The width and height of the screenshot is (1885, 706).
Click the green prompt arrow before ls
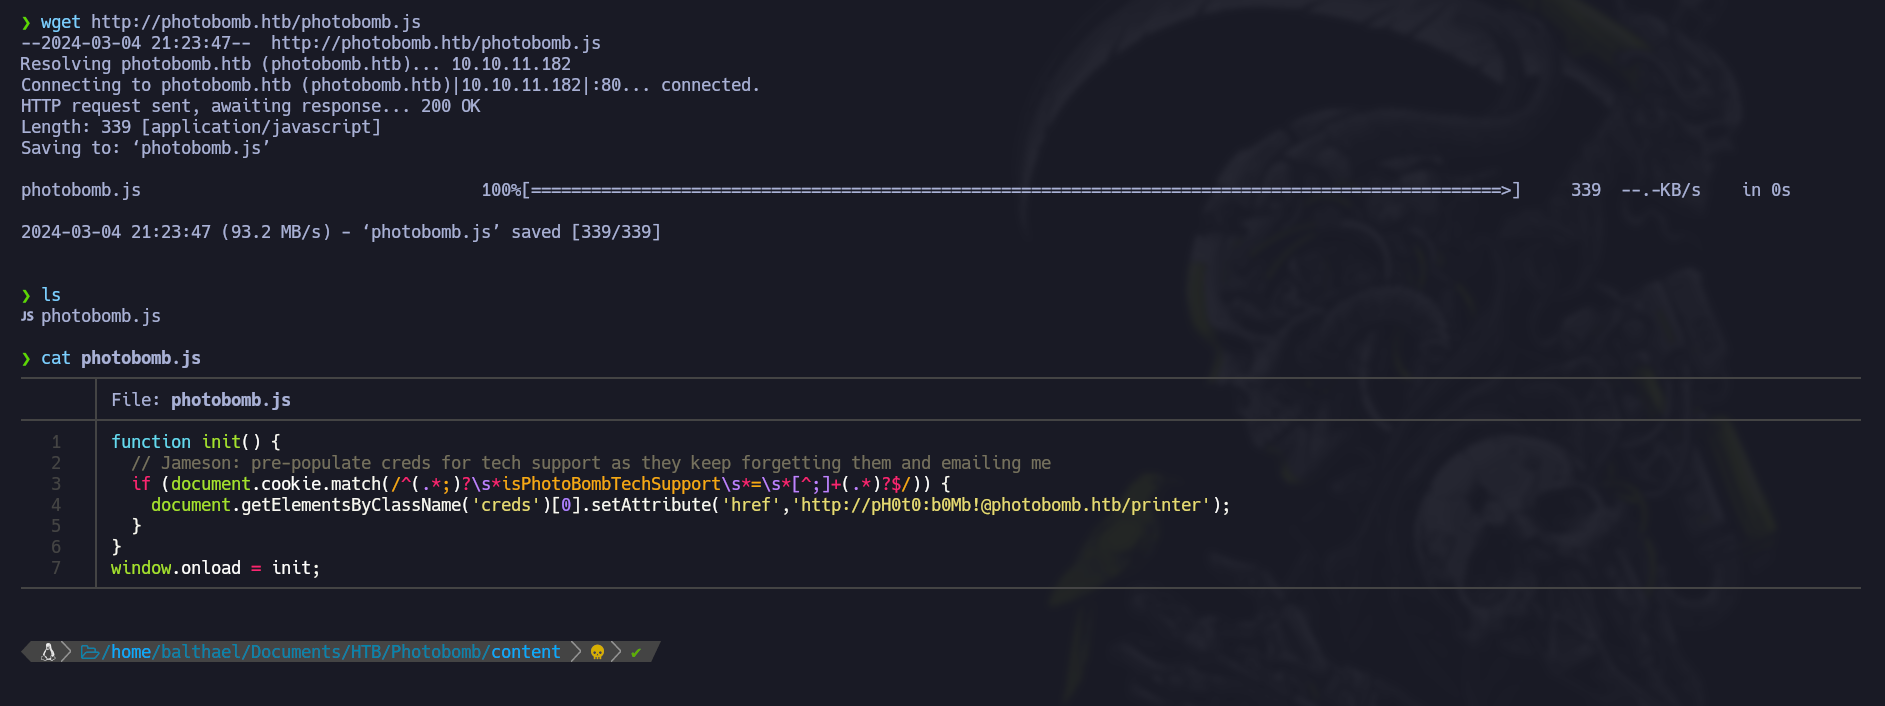(x=26, y=295)
